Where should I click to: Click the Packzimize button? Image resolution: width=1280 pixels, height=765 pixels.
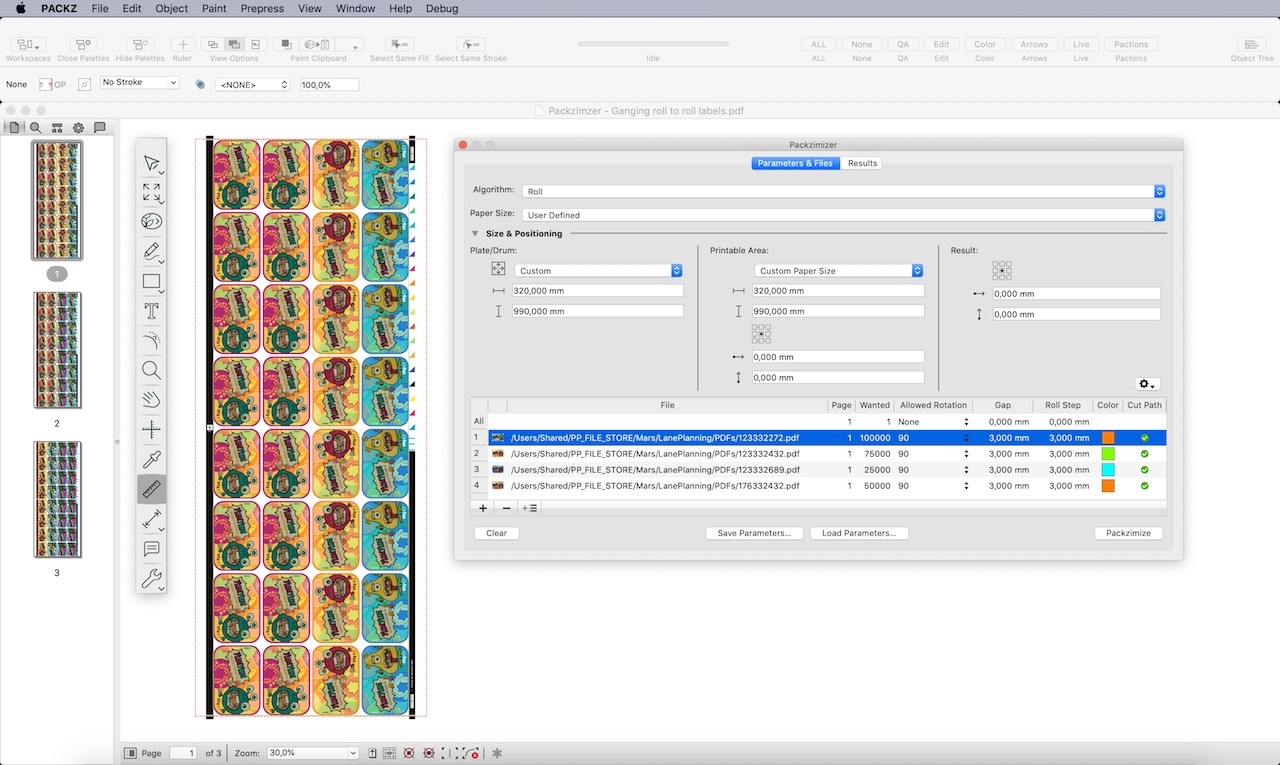click(x=1128, y=533)
